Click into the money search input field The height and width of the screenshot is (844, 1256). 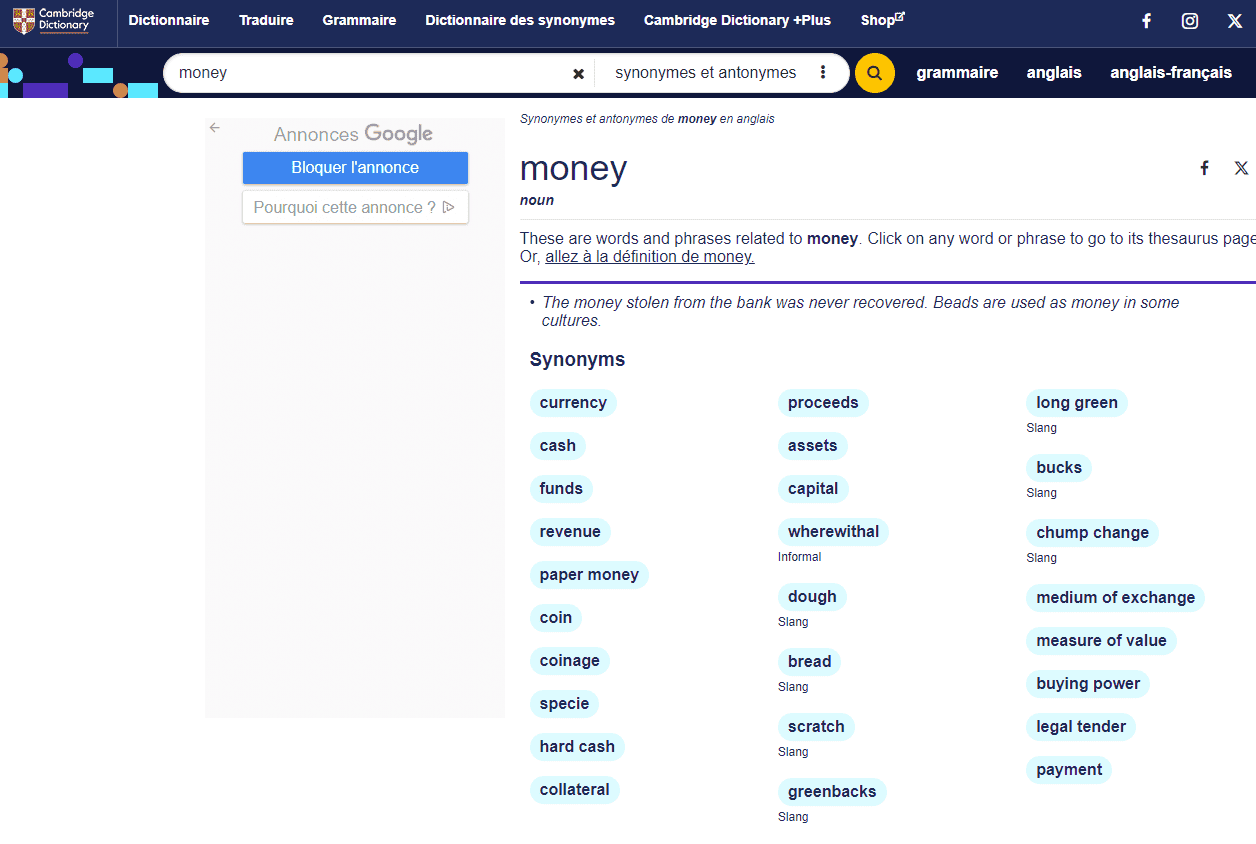click(370, 73)
